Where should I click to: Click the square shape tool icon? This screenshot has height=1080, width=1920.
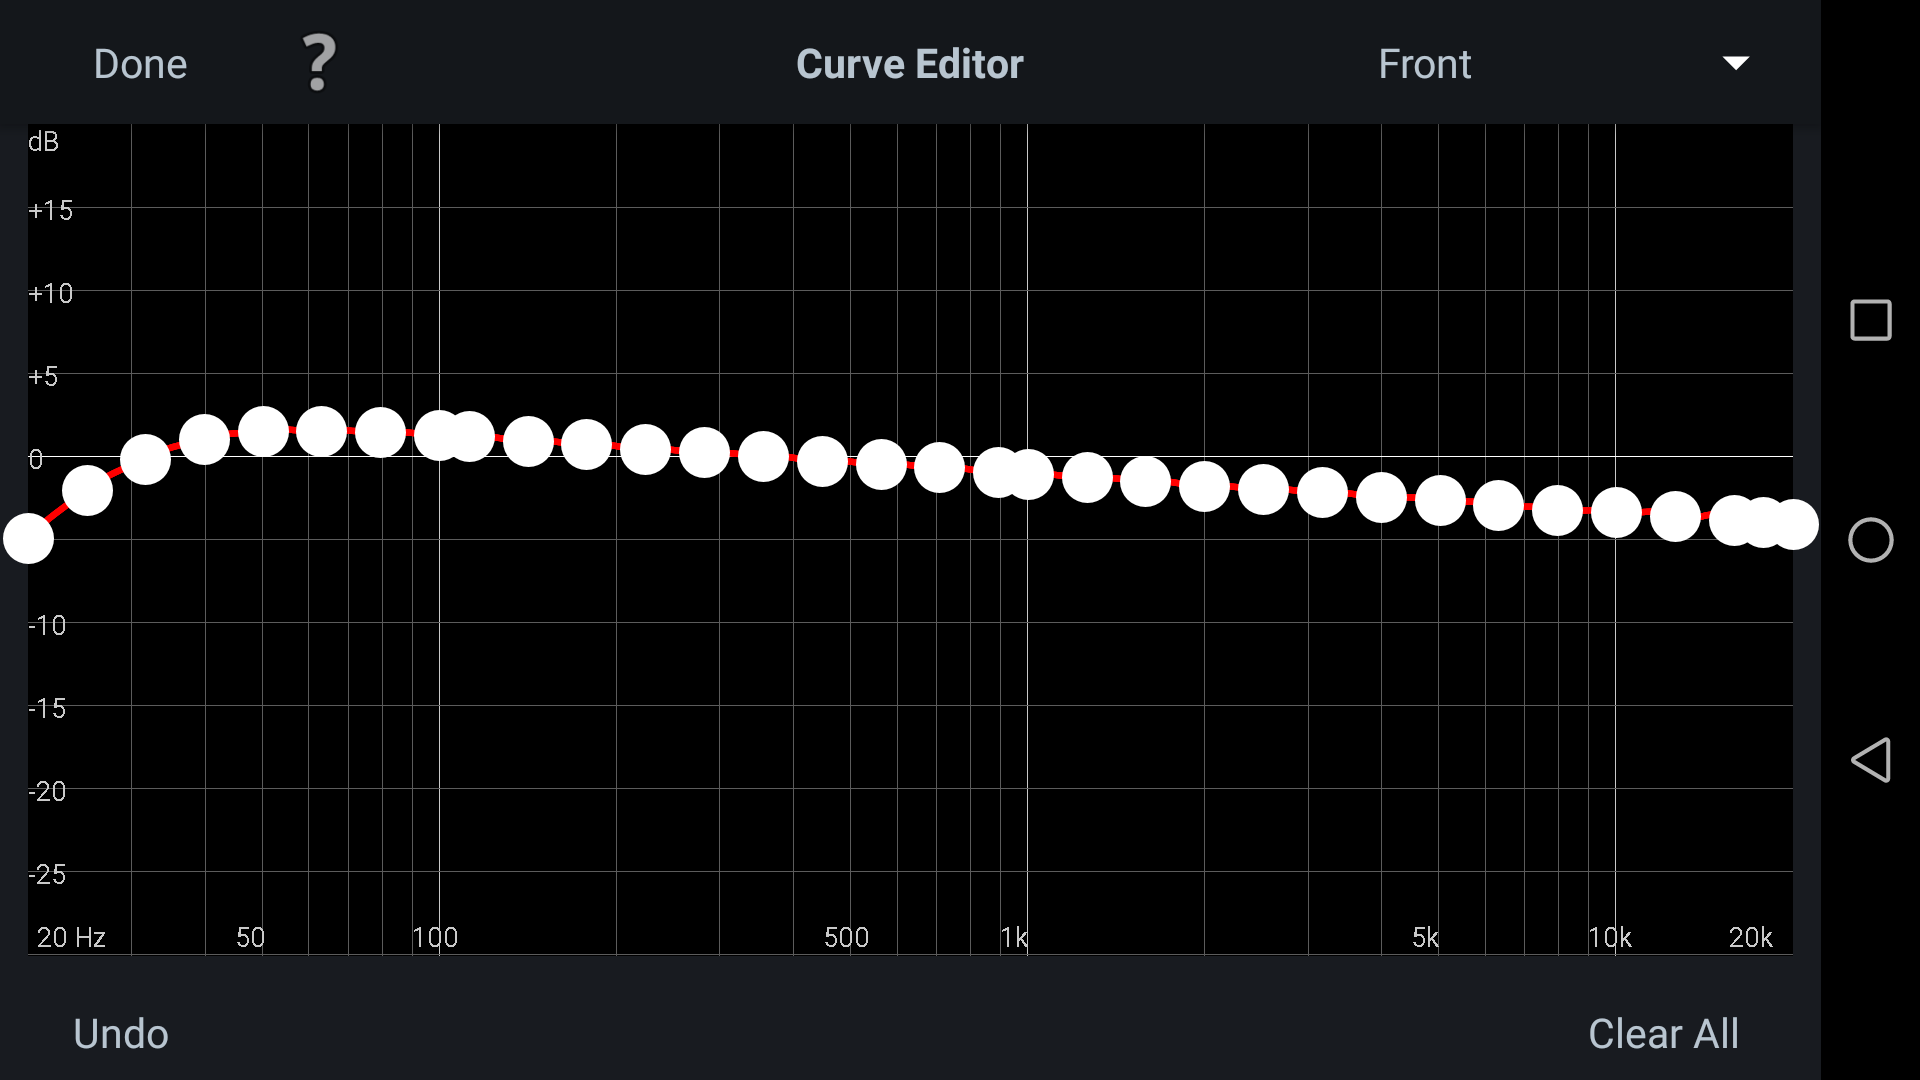pyautogui.click(x=1870, y=320)
